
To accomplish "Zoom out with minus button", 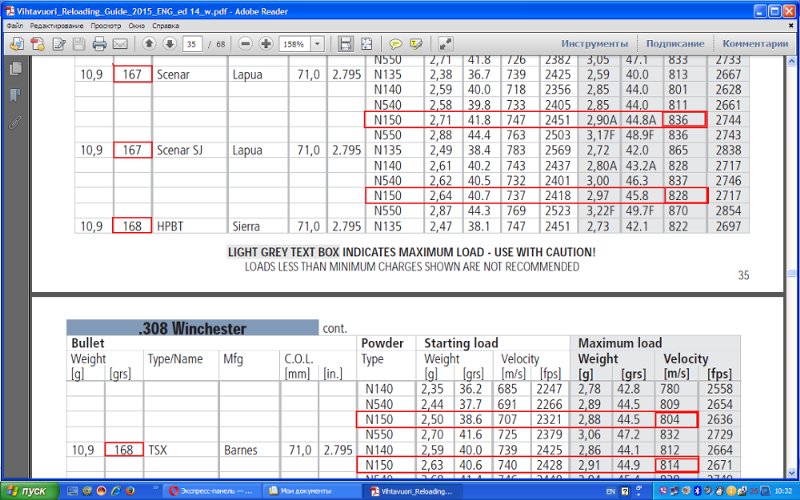I will 246,44.
